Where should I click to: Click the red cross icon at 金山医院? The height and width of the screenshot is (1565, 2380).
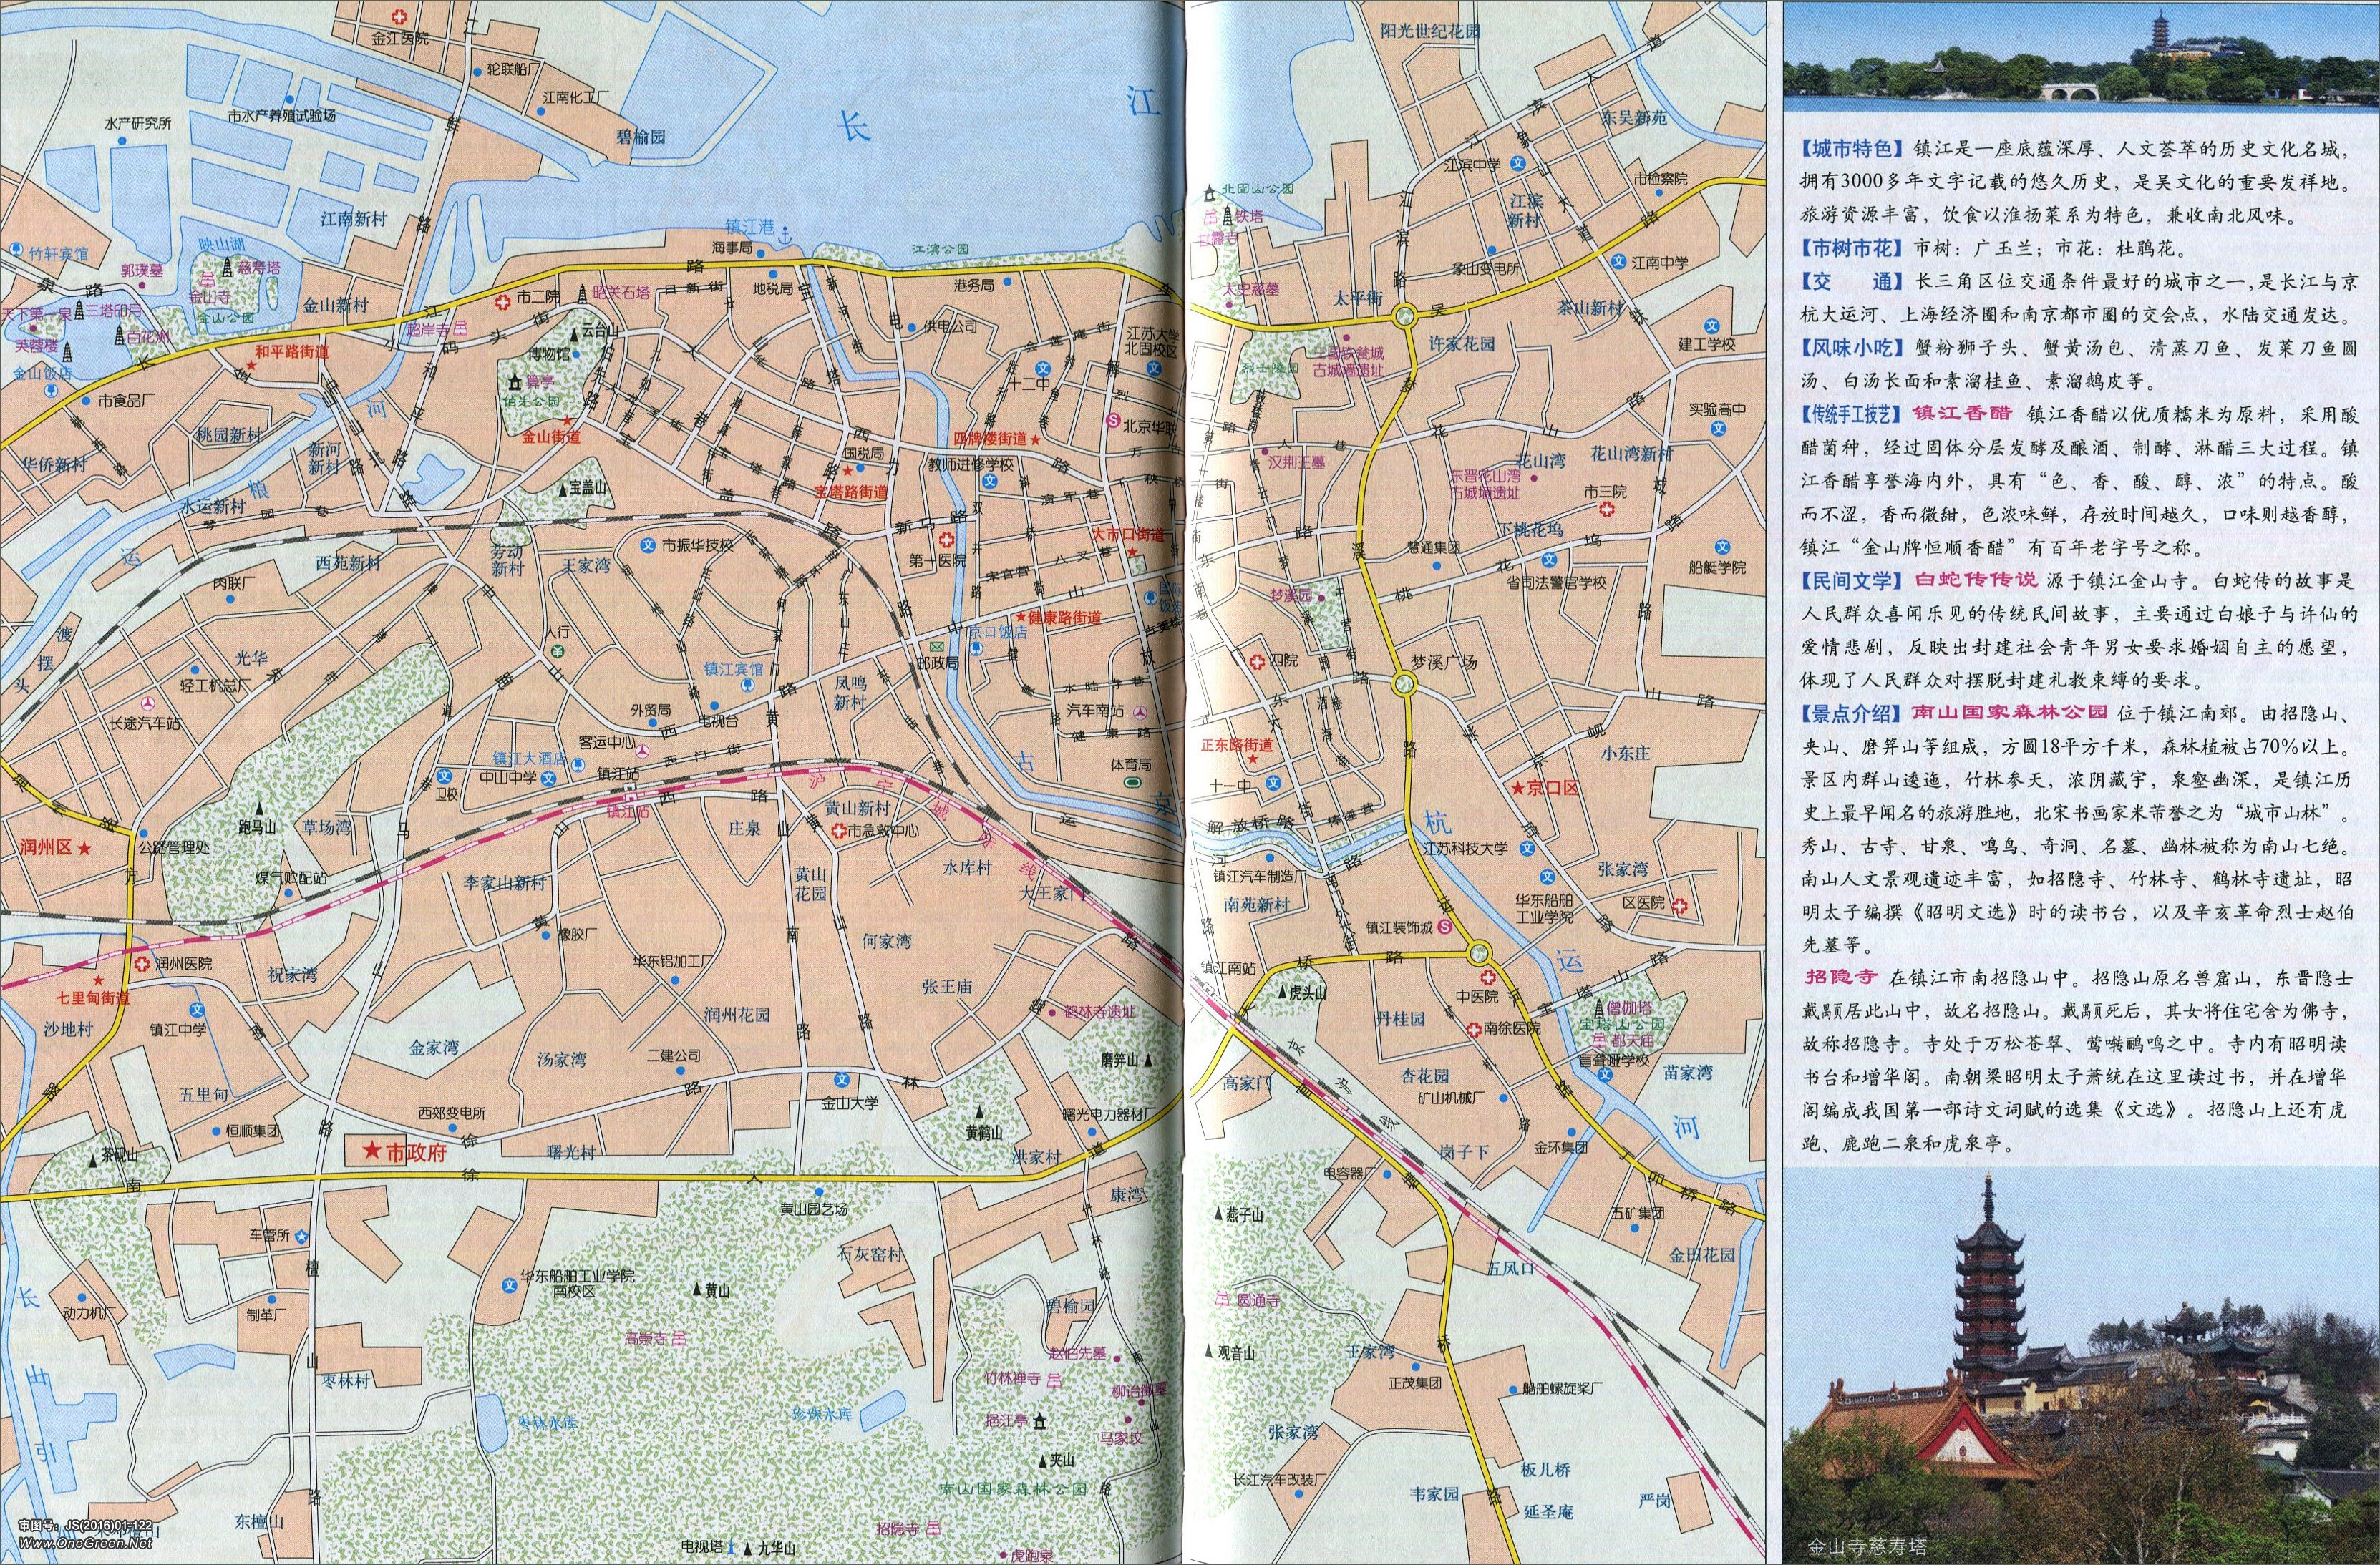400,16
